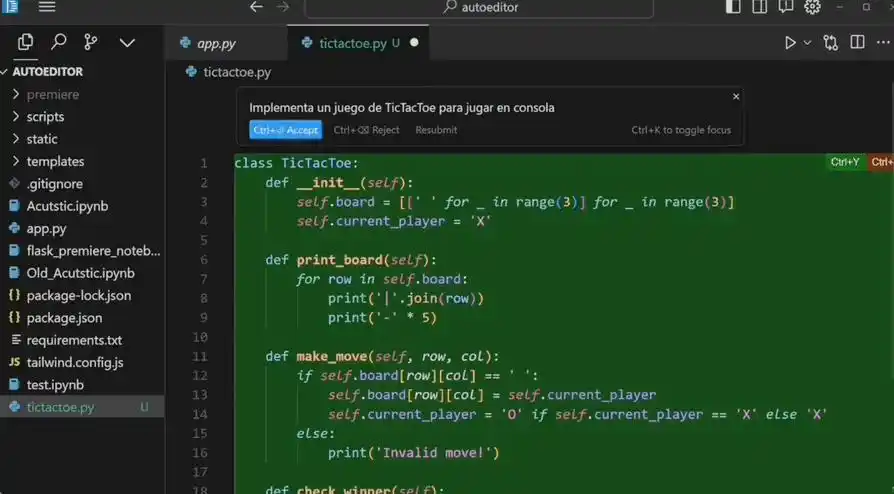Toggle the primary sidebar layout icon
The image size is (894, 494).
tap(733, 7)
